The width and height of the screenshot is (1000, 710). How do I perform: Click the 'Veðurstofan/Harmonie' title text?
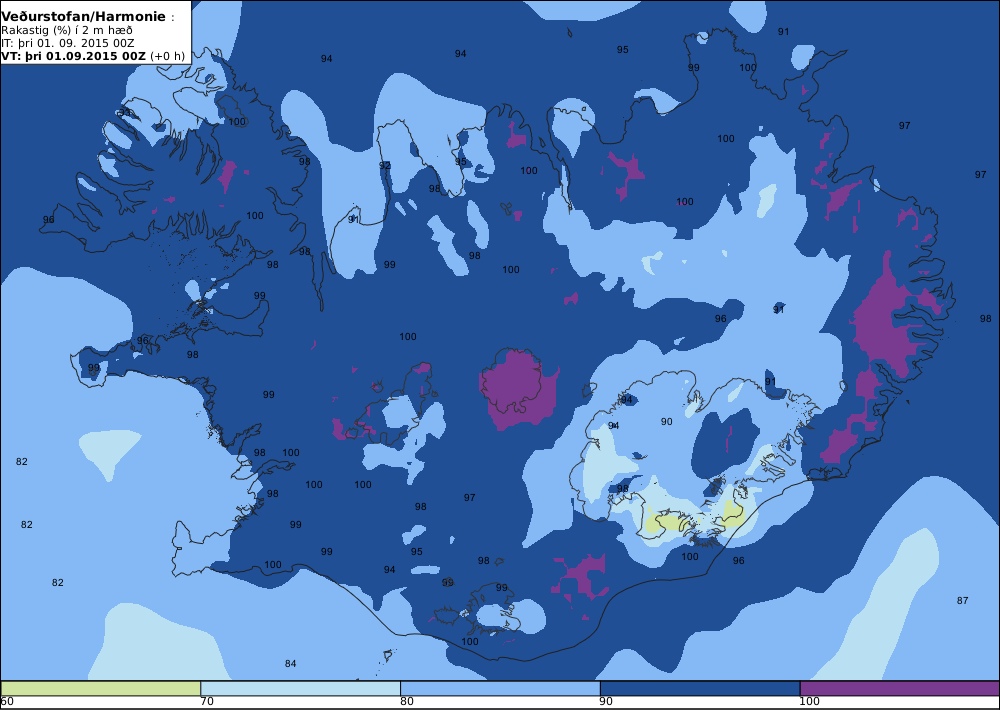click(84, 17)
